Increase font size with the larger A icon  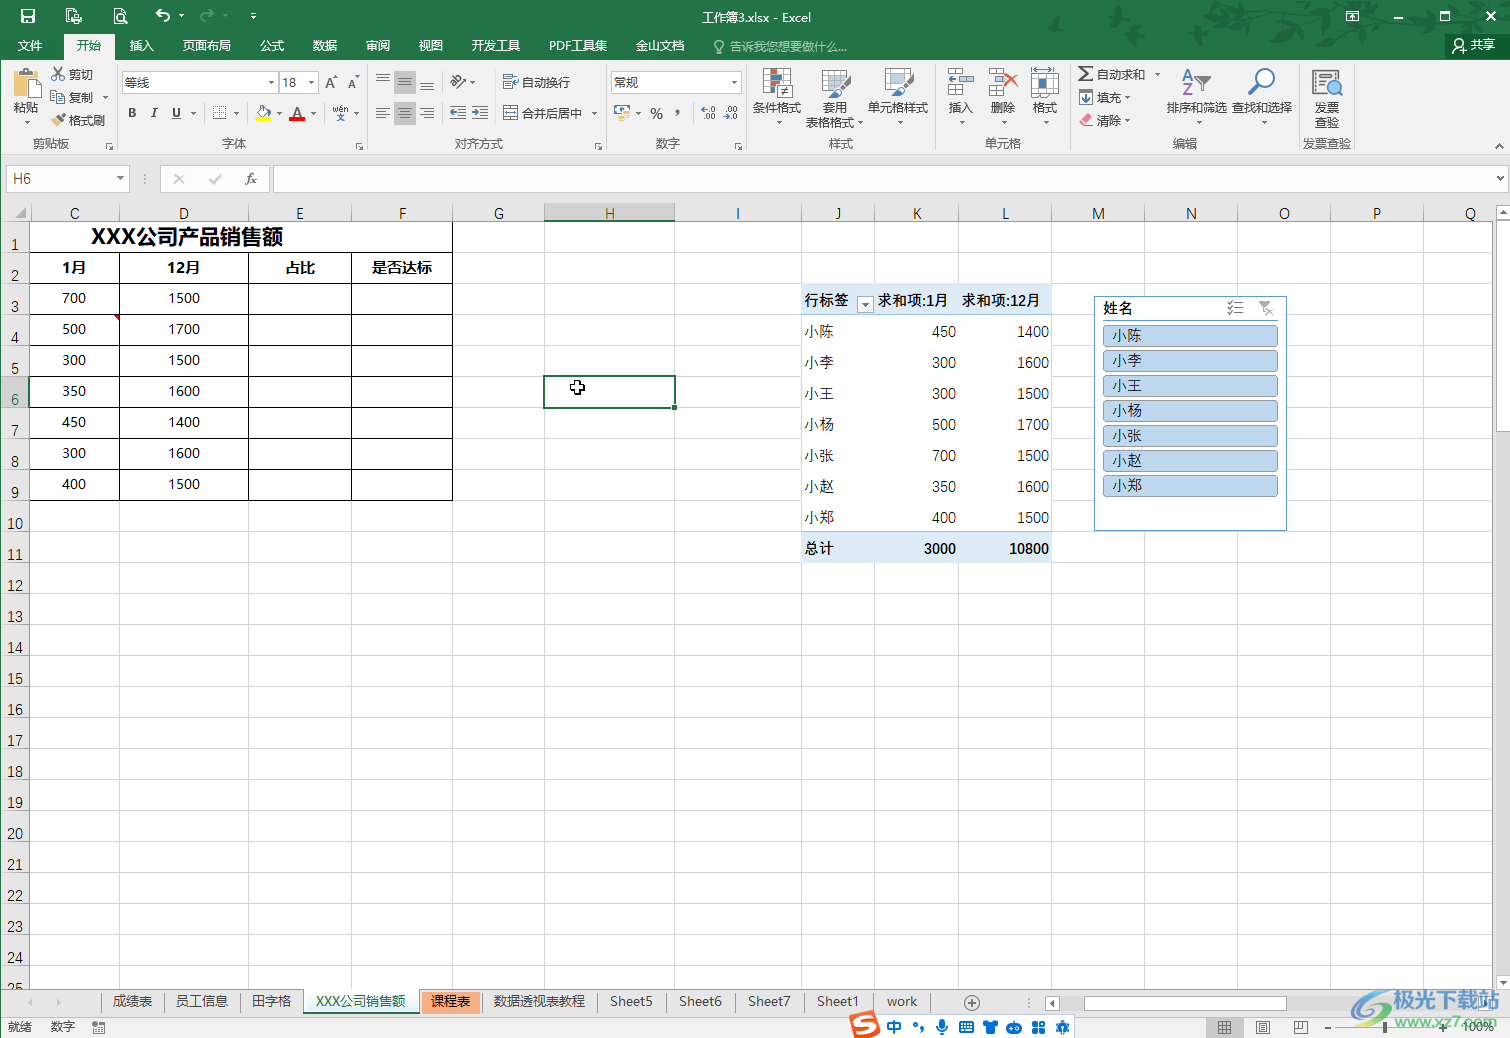click(x=331, y=82)
